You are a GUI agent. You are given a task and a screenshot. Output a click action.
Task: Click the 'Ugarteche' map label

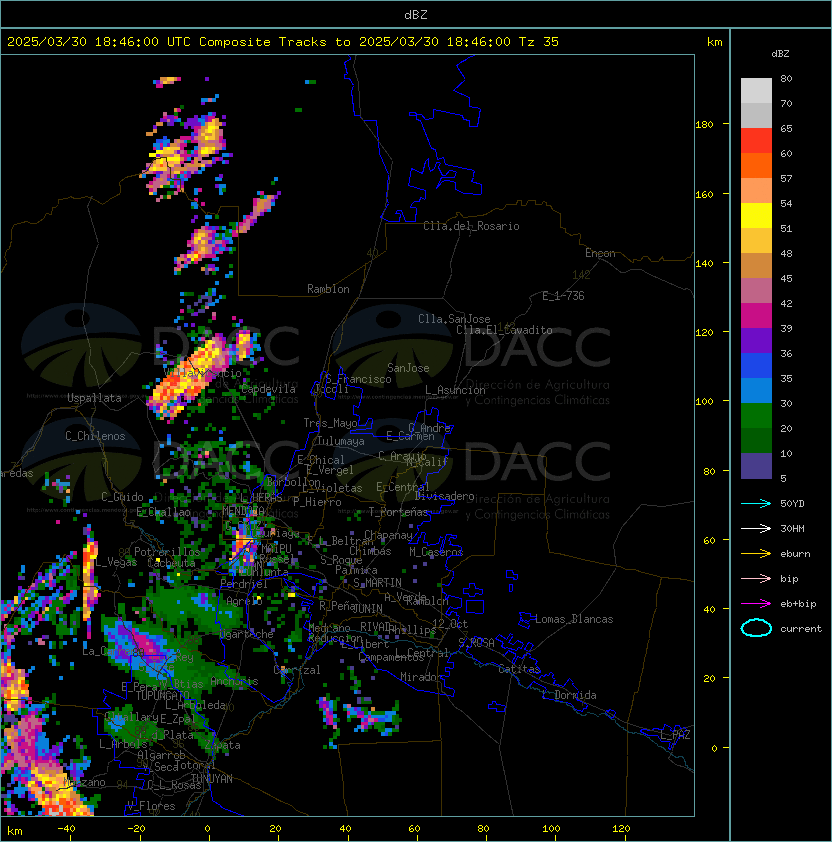(x=247, y=634)
